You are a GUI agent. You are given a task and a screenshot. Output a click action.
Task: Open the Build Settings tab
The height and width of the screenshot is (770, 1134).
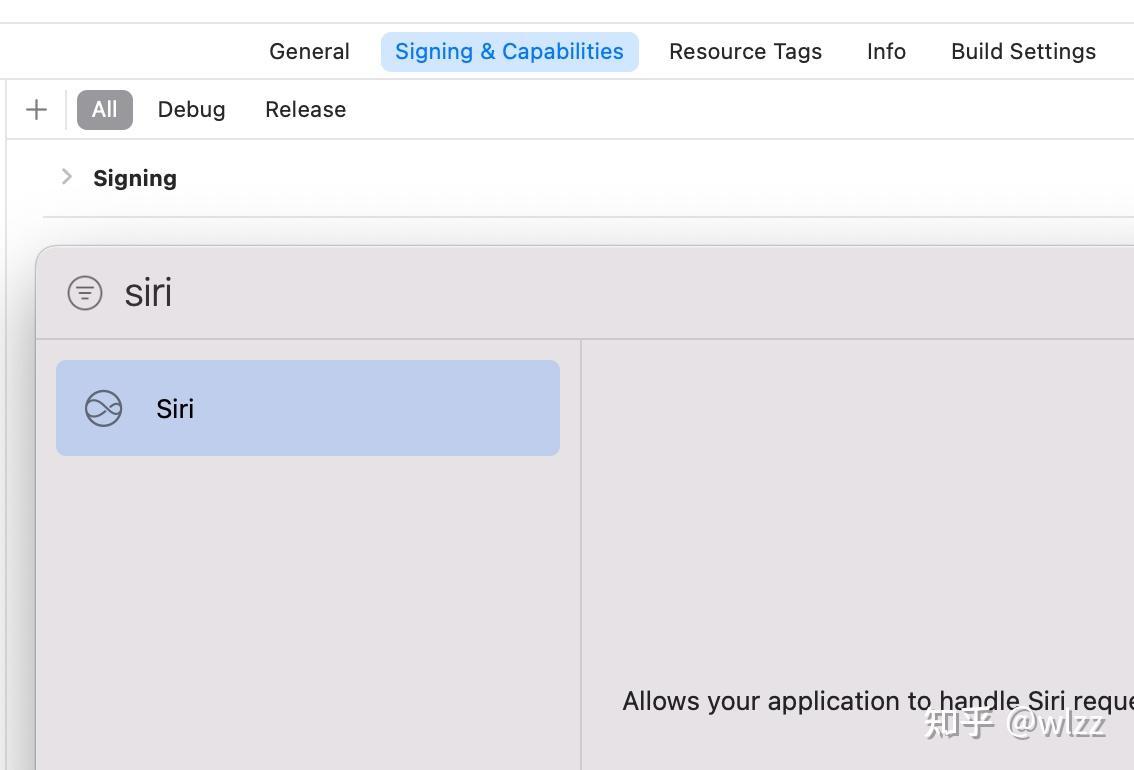(1023, 52)
